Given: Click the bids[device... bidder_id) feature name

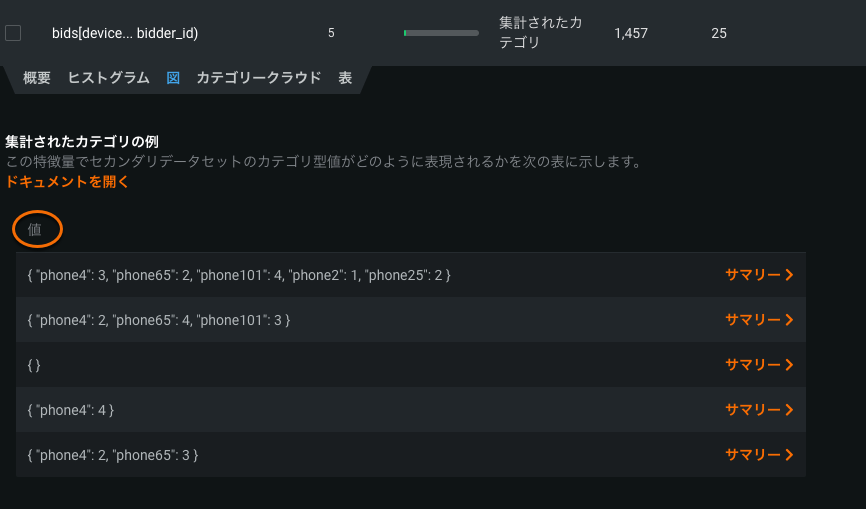Looking at the screenshot, I should (x=125, y=33).
